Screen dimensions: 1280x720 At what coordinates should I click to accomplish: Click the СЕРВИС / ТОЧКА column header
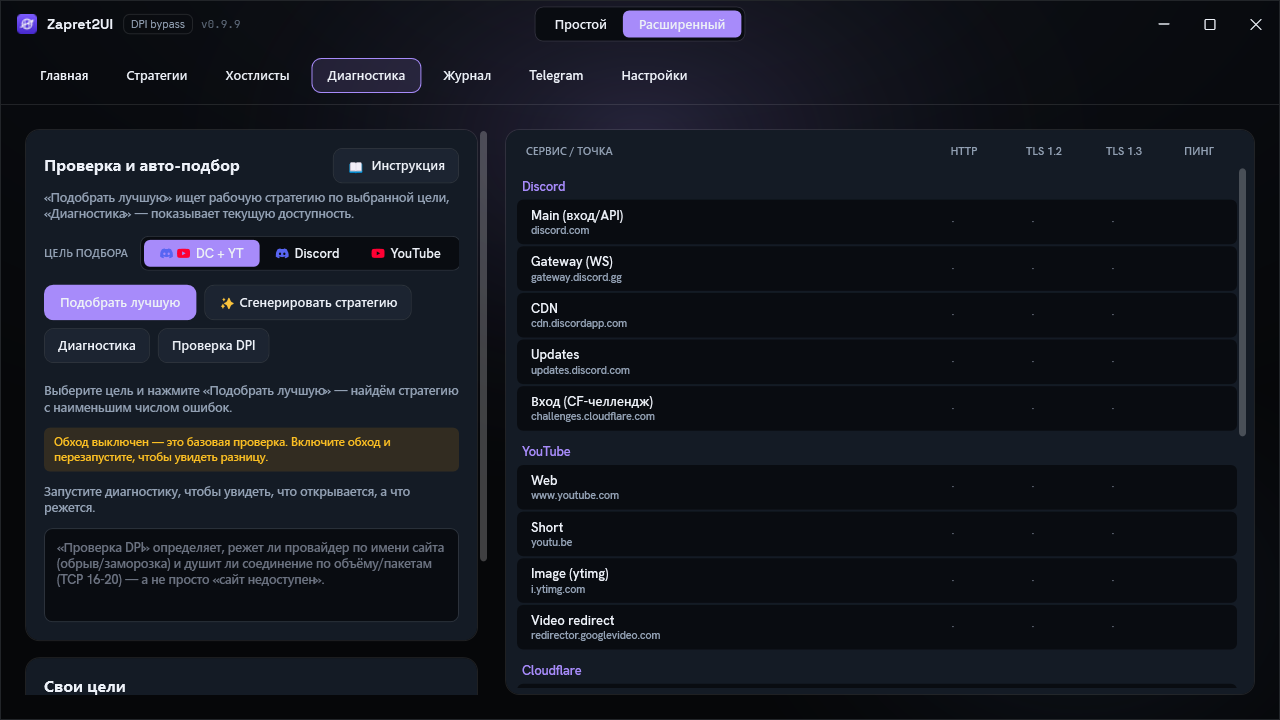pyautogui.click(x=569, y=151)
